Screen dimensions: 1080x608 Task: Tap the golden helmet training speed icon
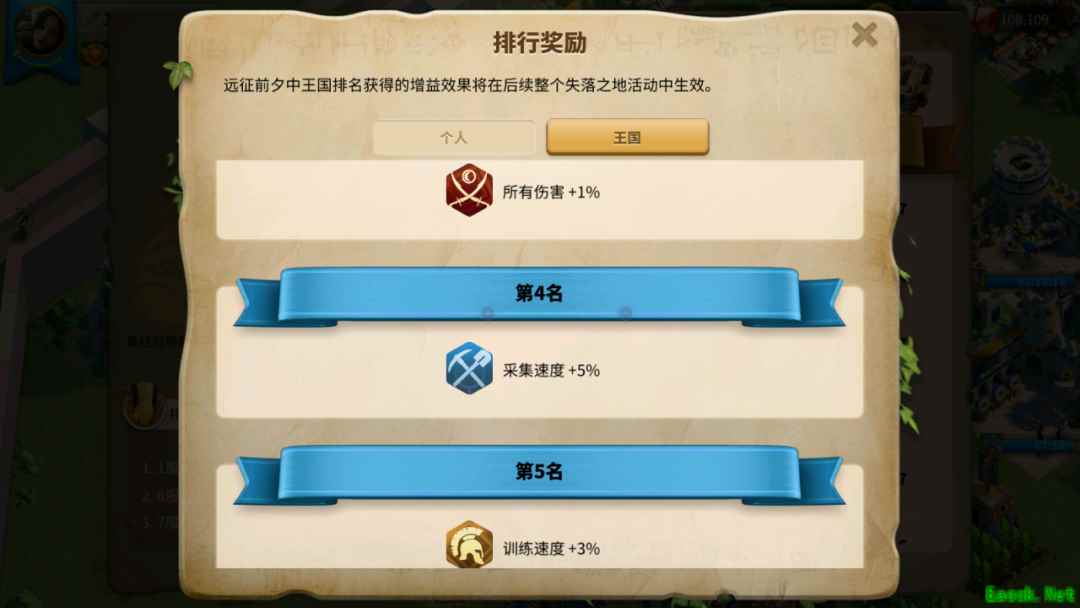(469, 545)
